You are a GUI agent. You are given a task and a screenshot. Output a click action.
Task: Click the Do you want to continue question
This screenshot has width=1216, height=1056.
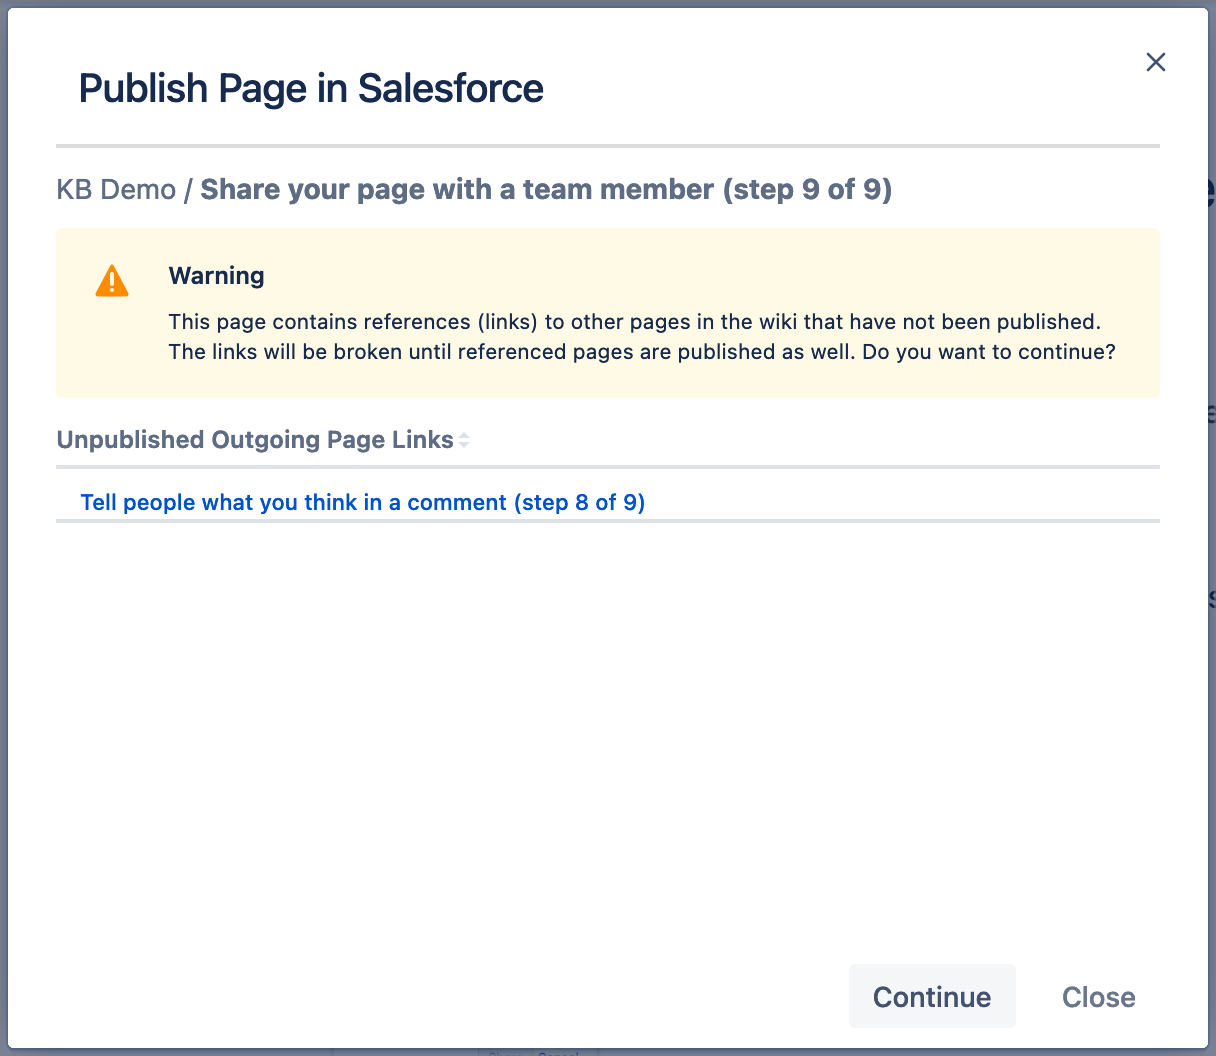(988, 352)
